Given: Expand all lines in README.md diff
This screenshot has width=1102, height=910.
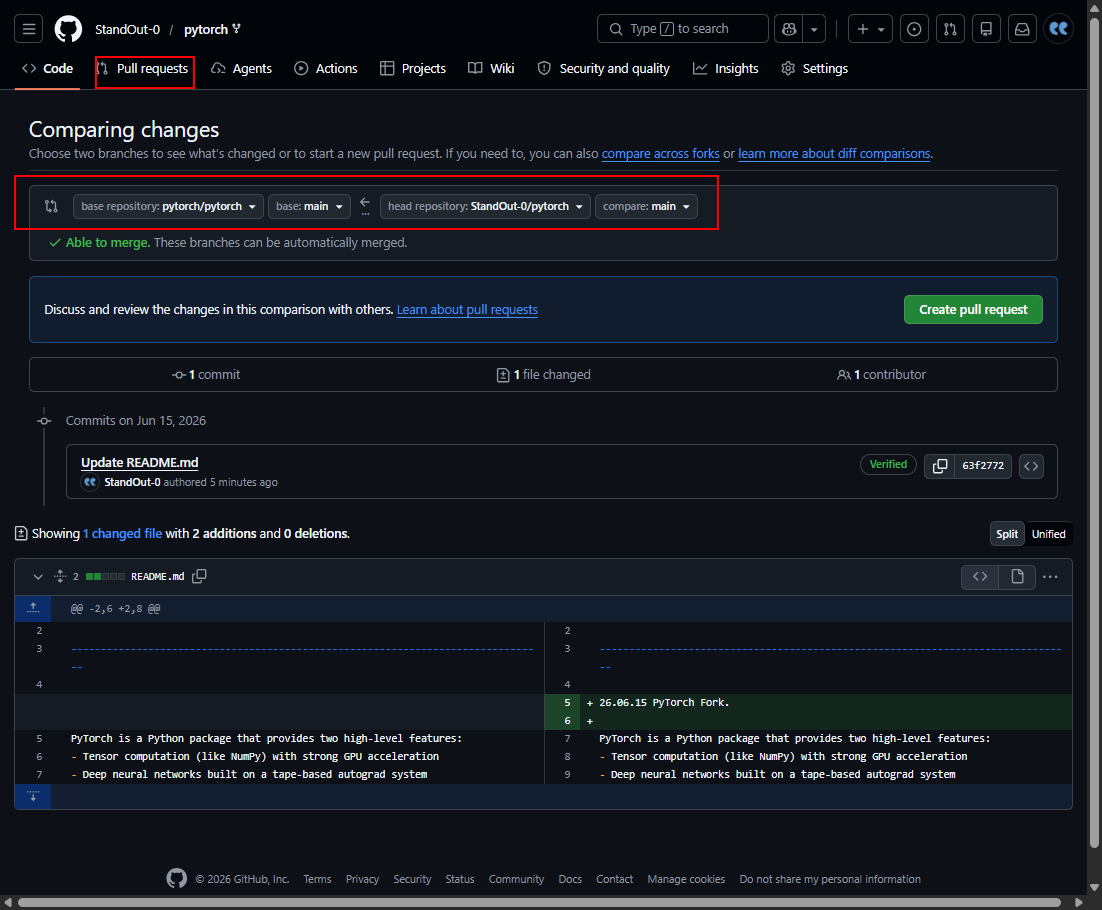Looking at the screenshot, I should pos(60,576).
